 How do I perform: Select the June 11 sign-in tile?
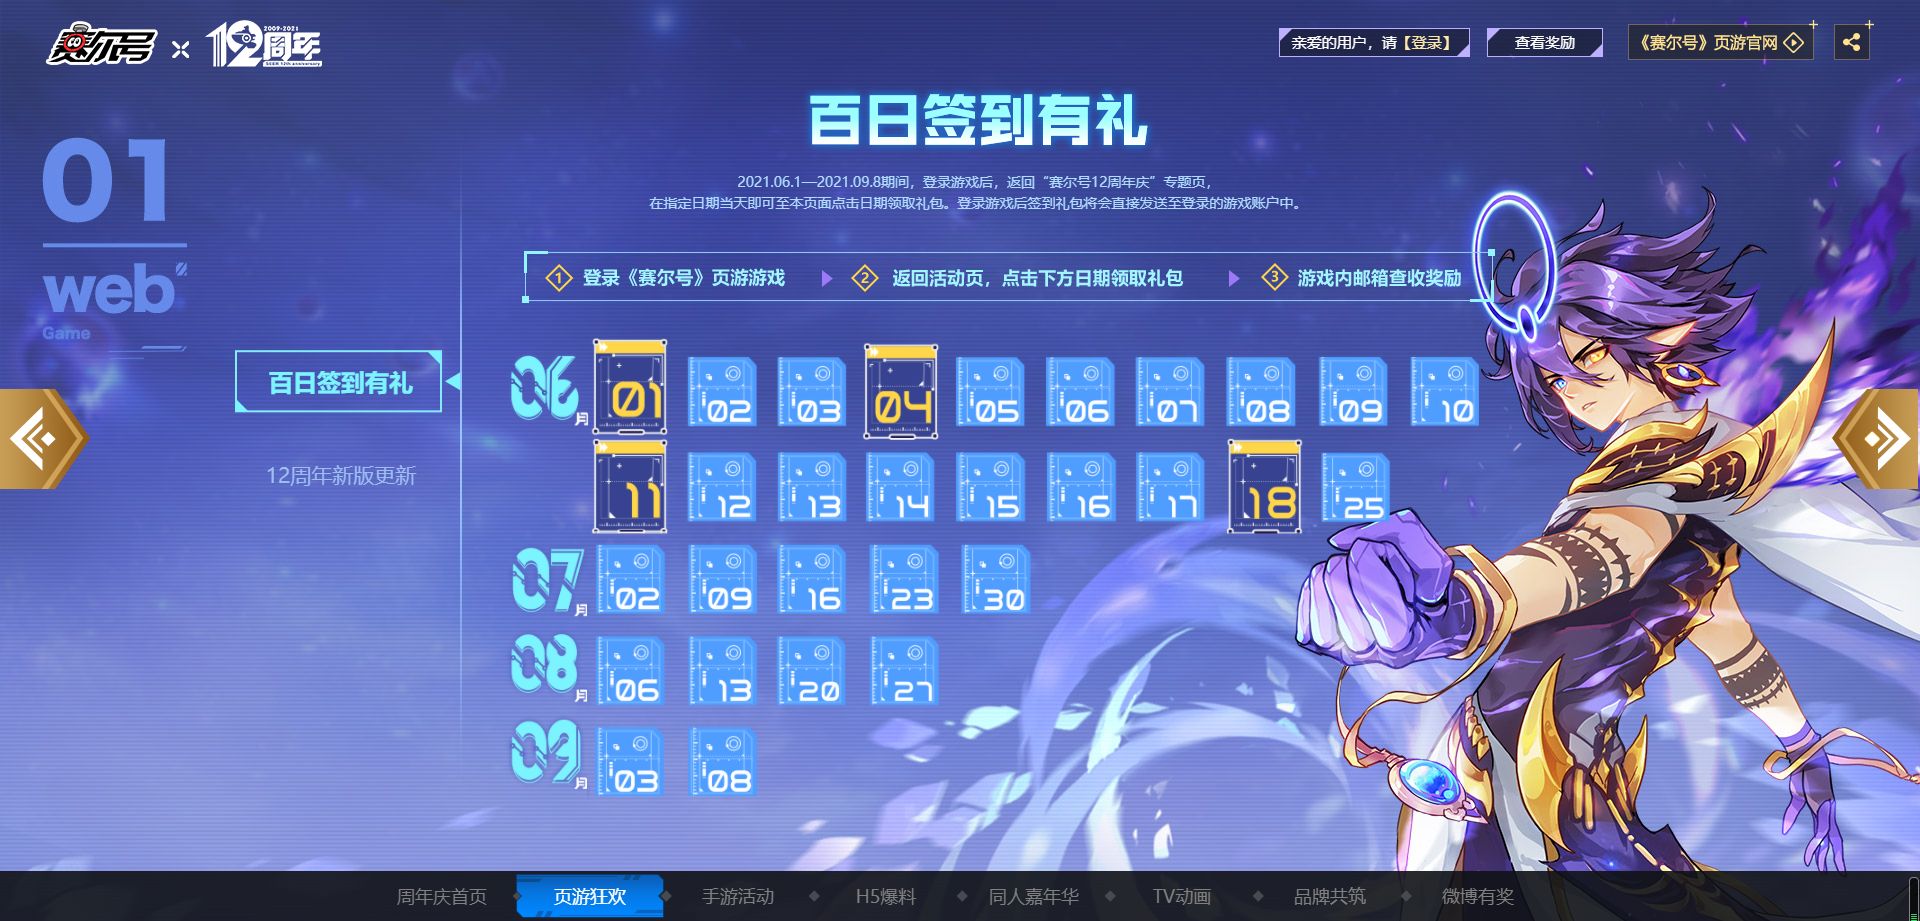pyautogui.click(x=630, y=487)
